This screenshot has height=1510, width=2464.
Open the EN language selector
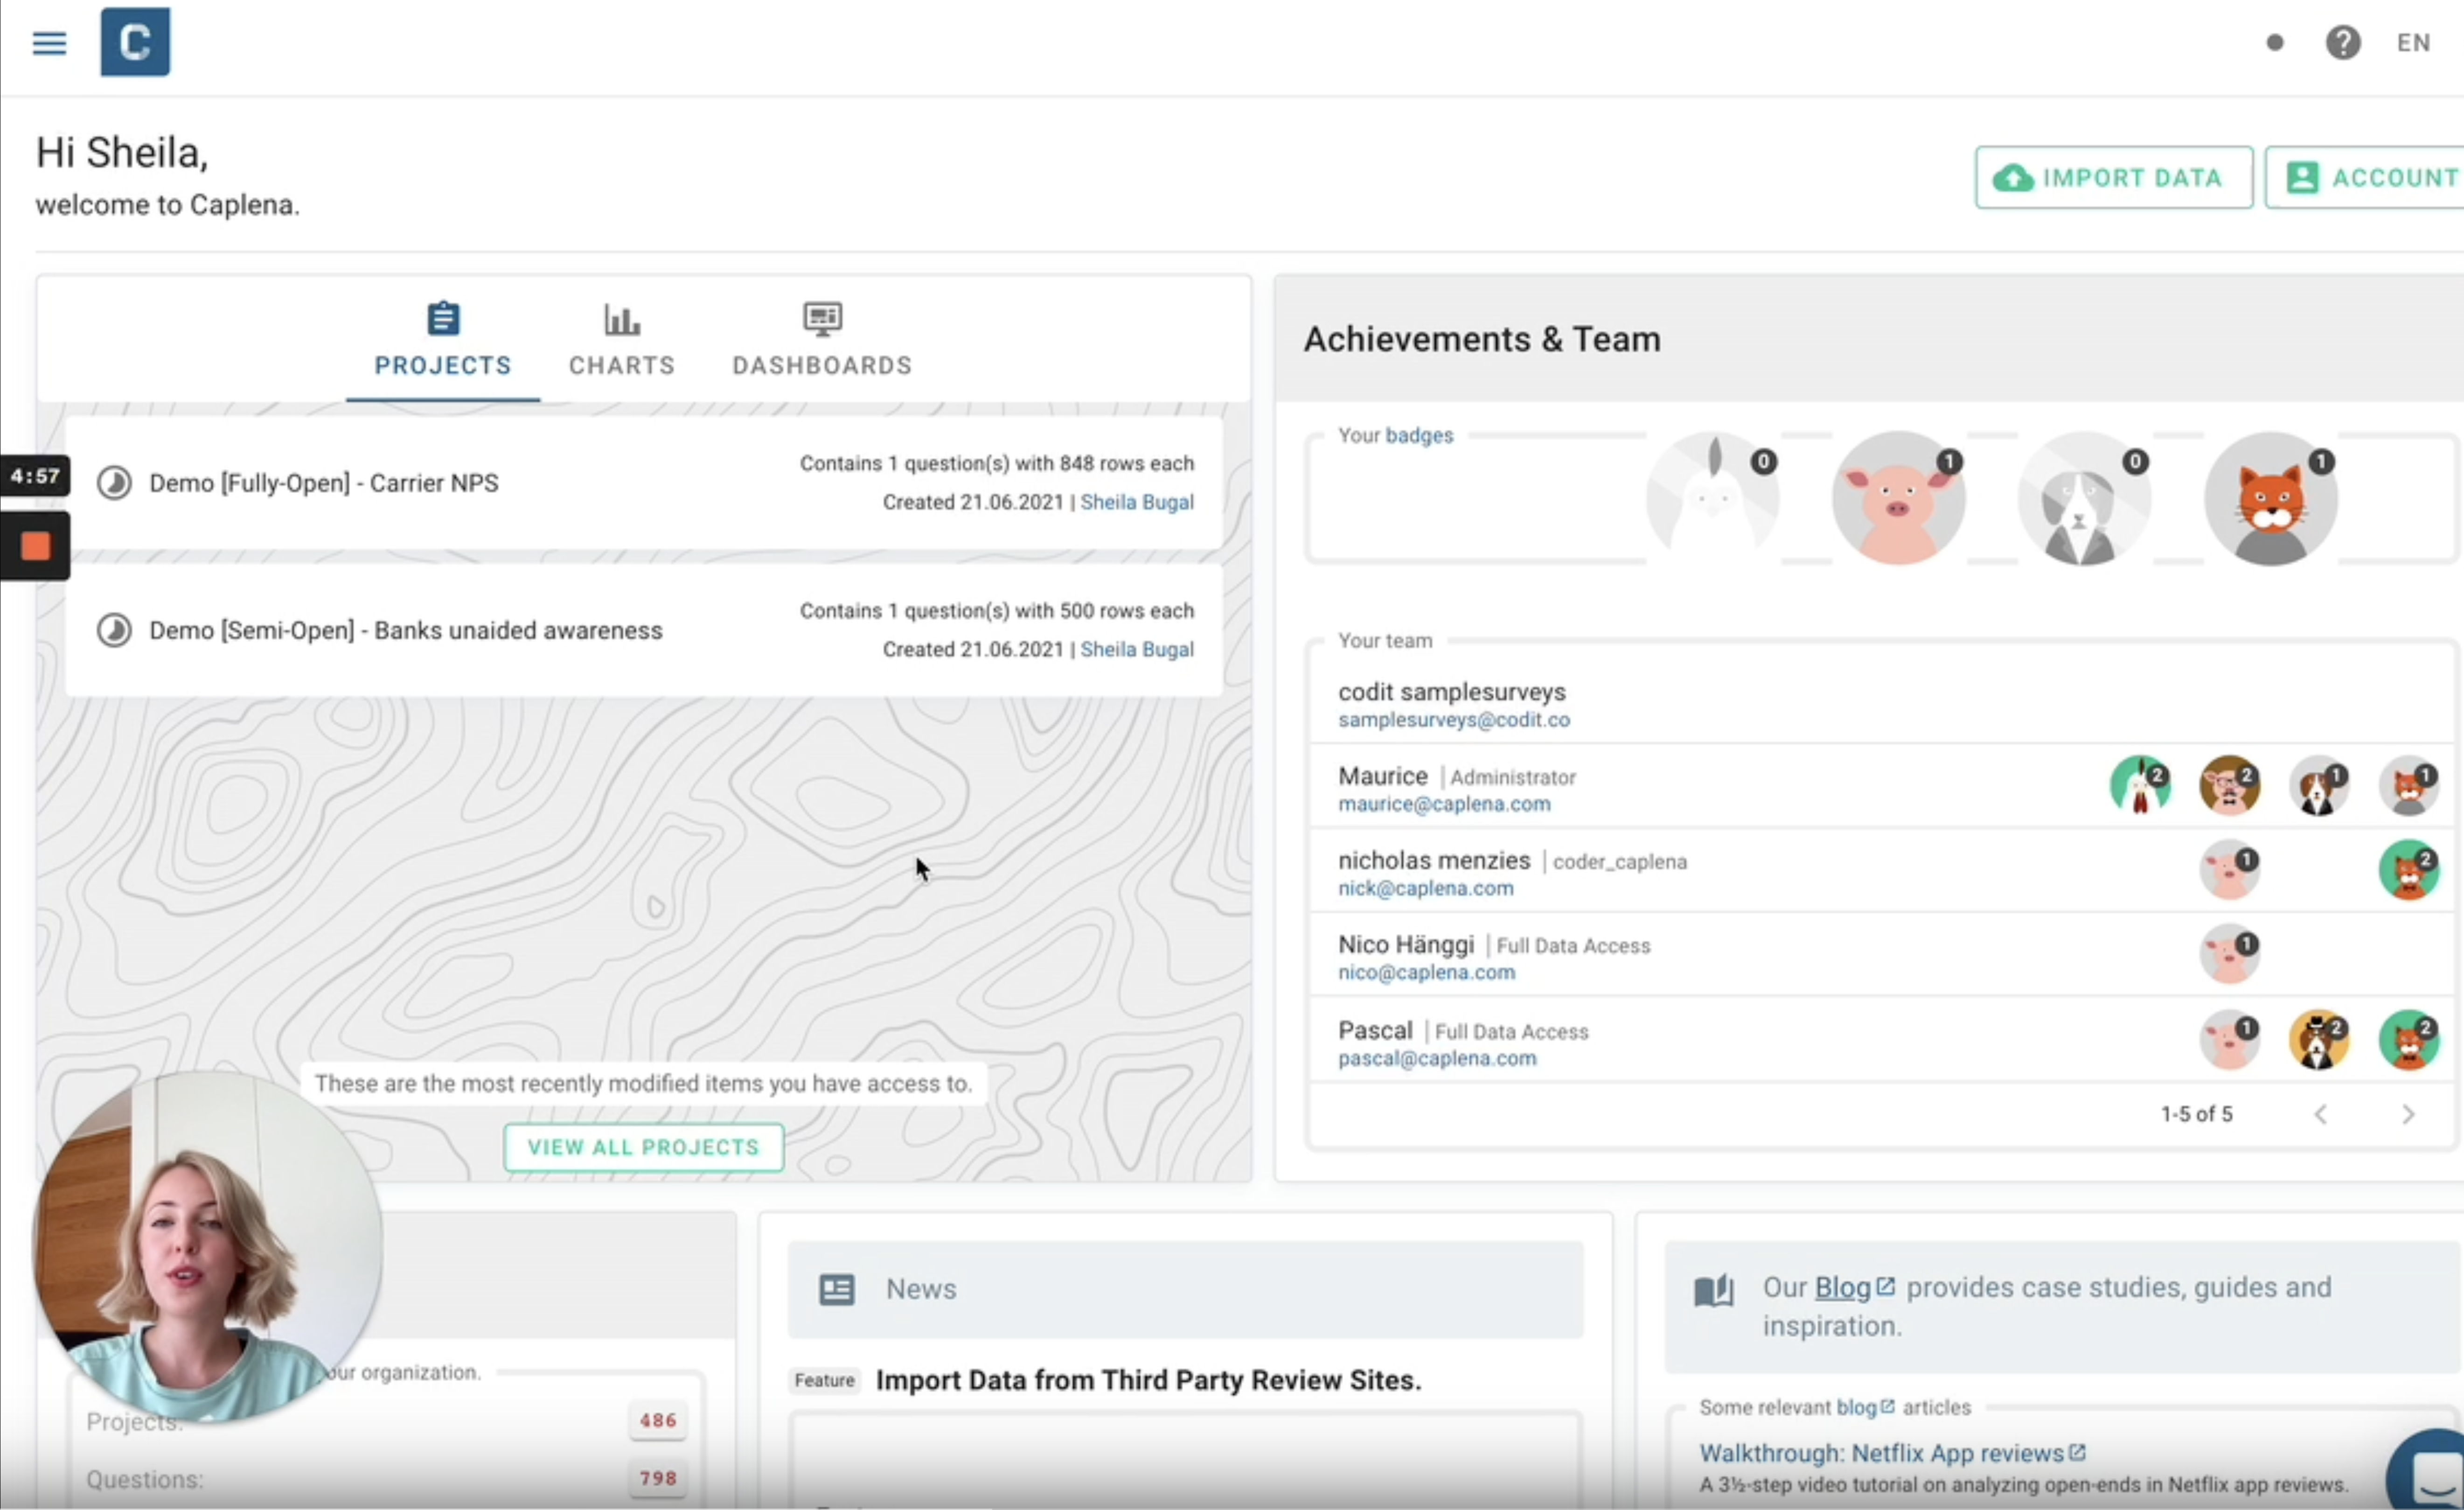[x=2413, y=43]
